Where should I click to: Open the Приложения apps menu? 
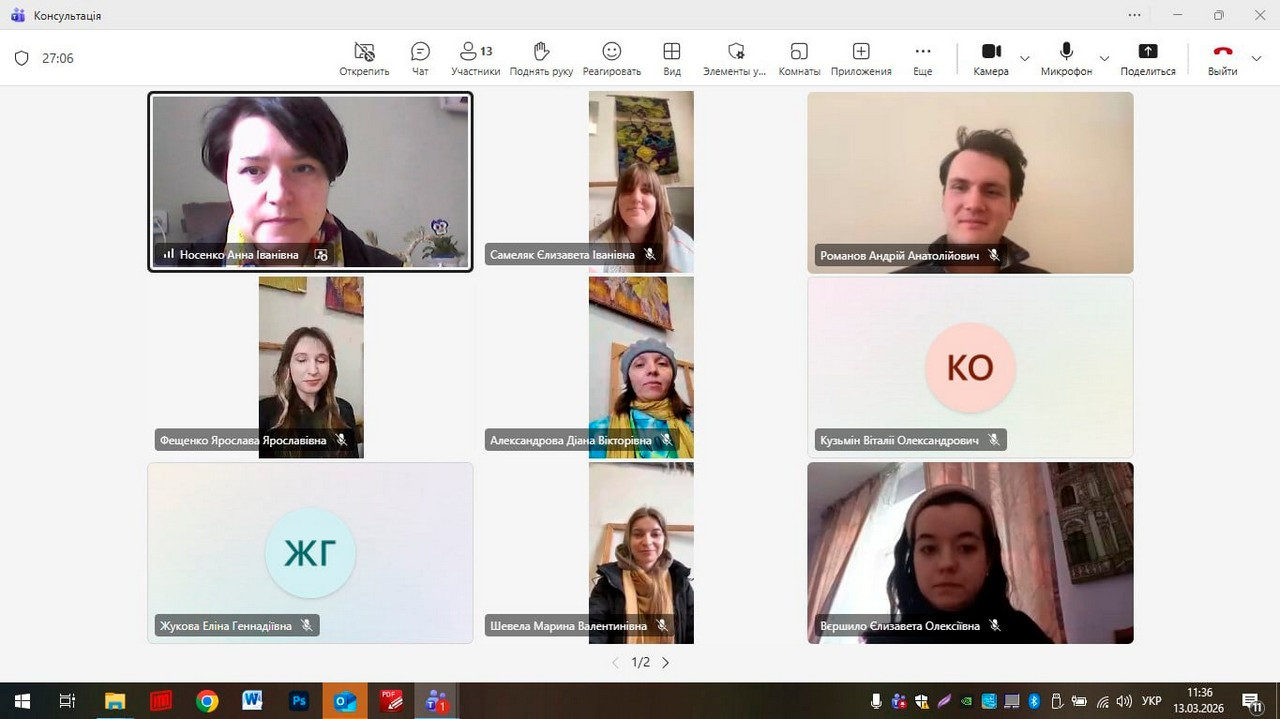(x=861, y=58)
